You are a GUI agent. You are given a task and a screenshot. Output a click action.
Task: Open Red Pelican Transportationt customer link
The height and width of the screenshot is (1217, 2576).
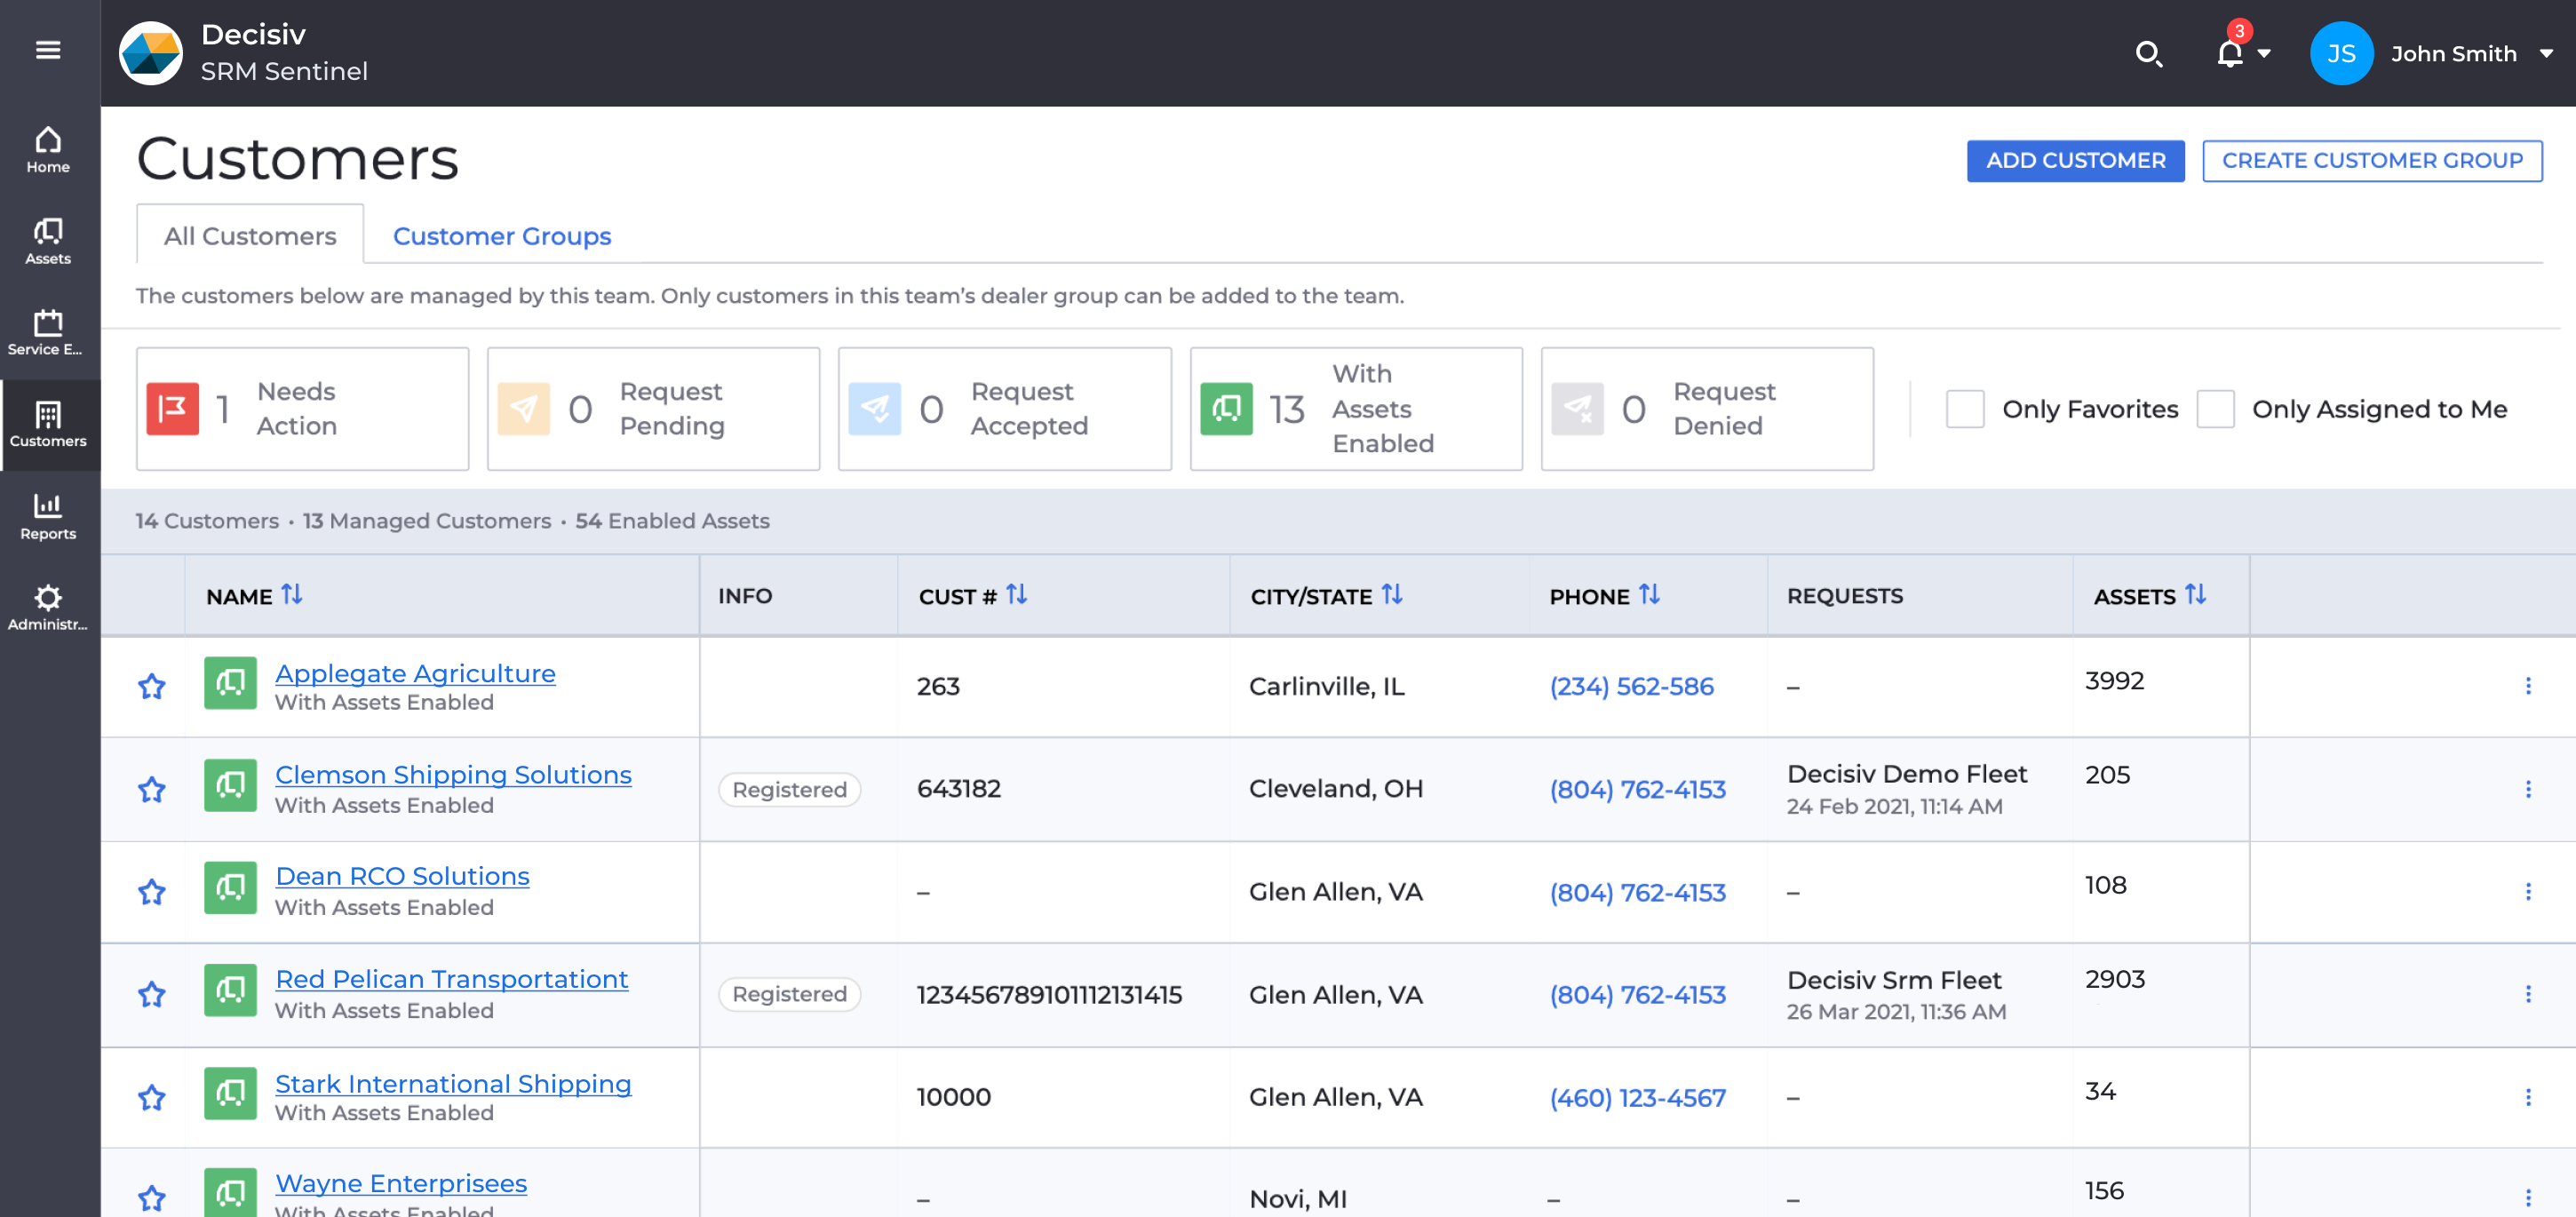tap(451, 979)
